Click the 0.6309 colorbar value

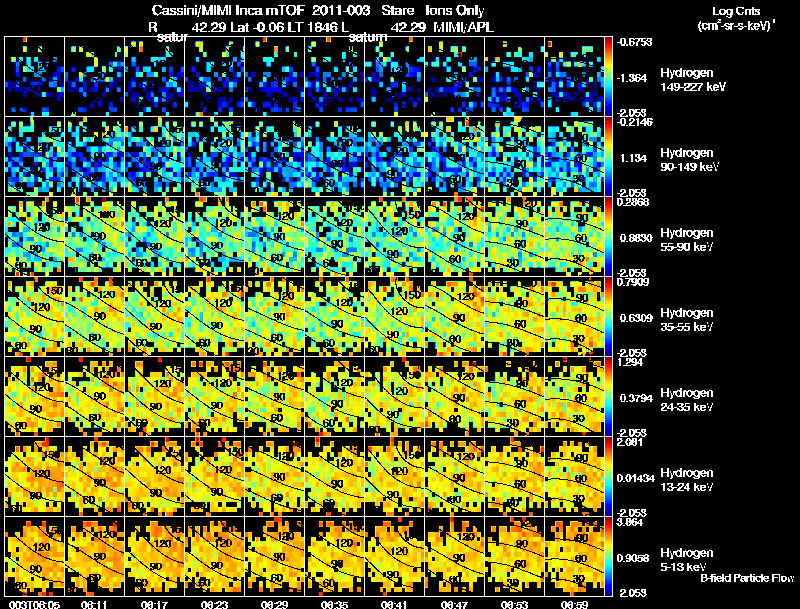coord(635,318)
